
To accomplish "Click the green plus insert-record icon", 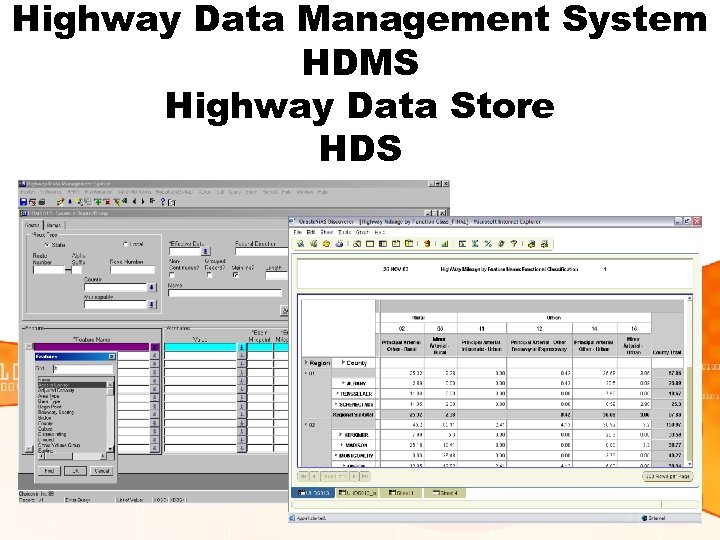I will [x=97, y=202].
